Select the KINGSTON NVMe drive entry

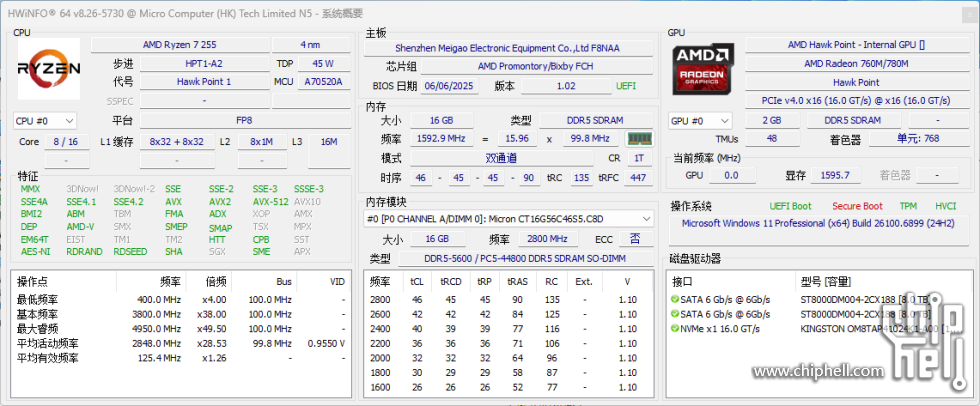[860, 328]
